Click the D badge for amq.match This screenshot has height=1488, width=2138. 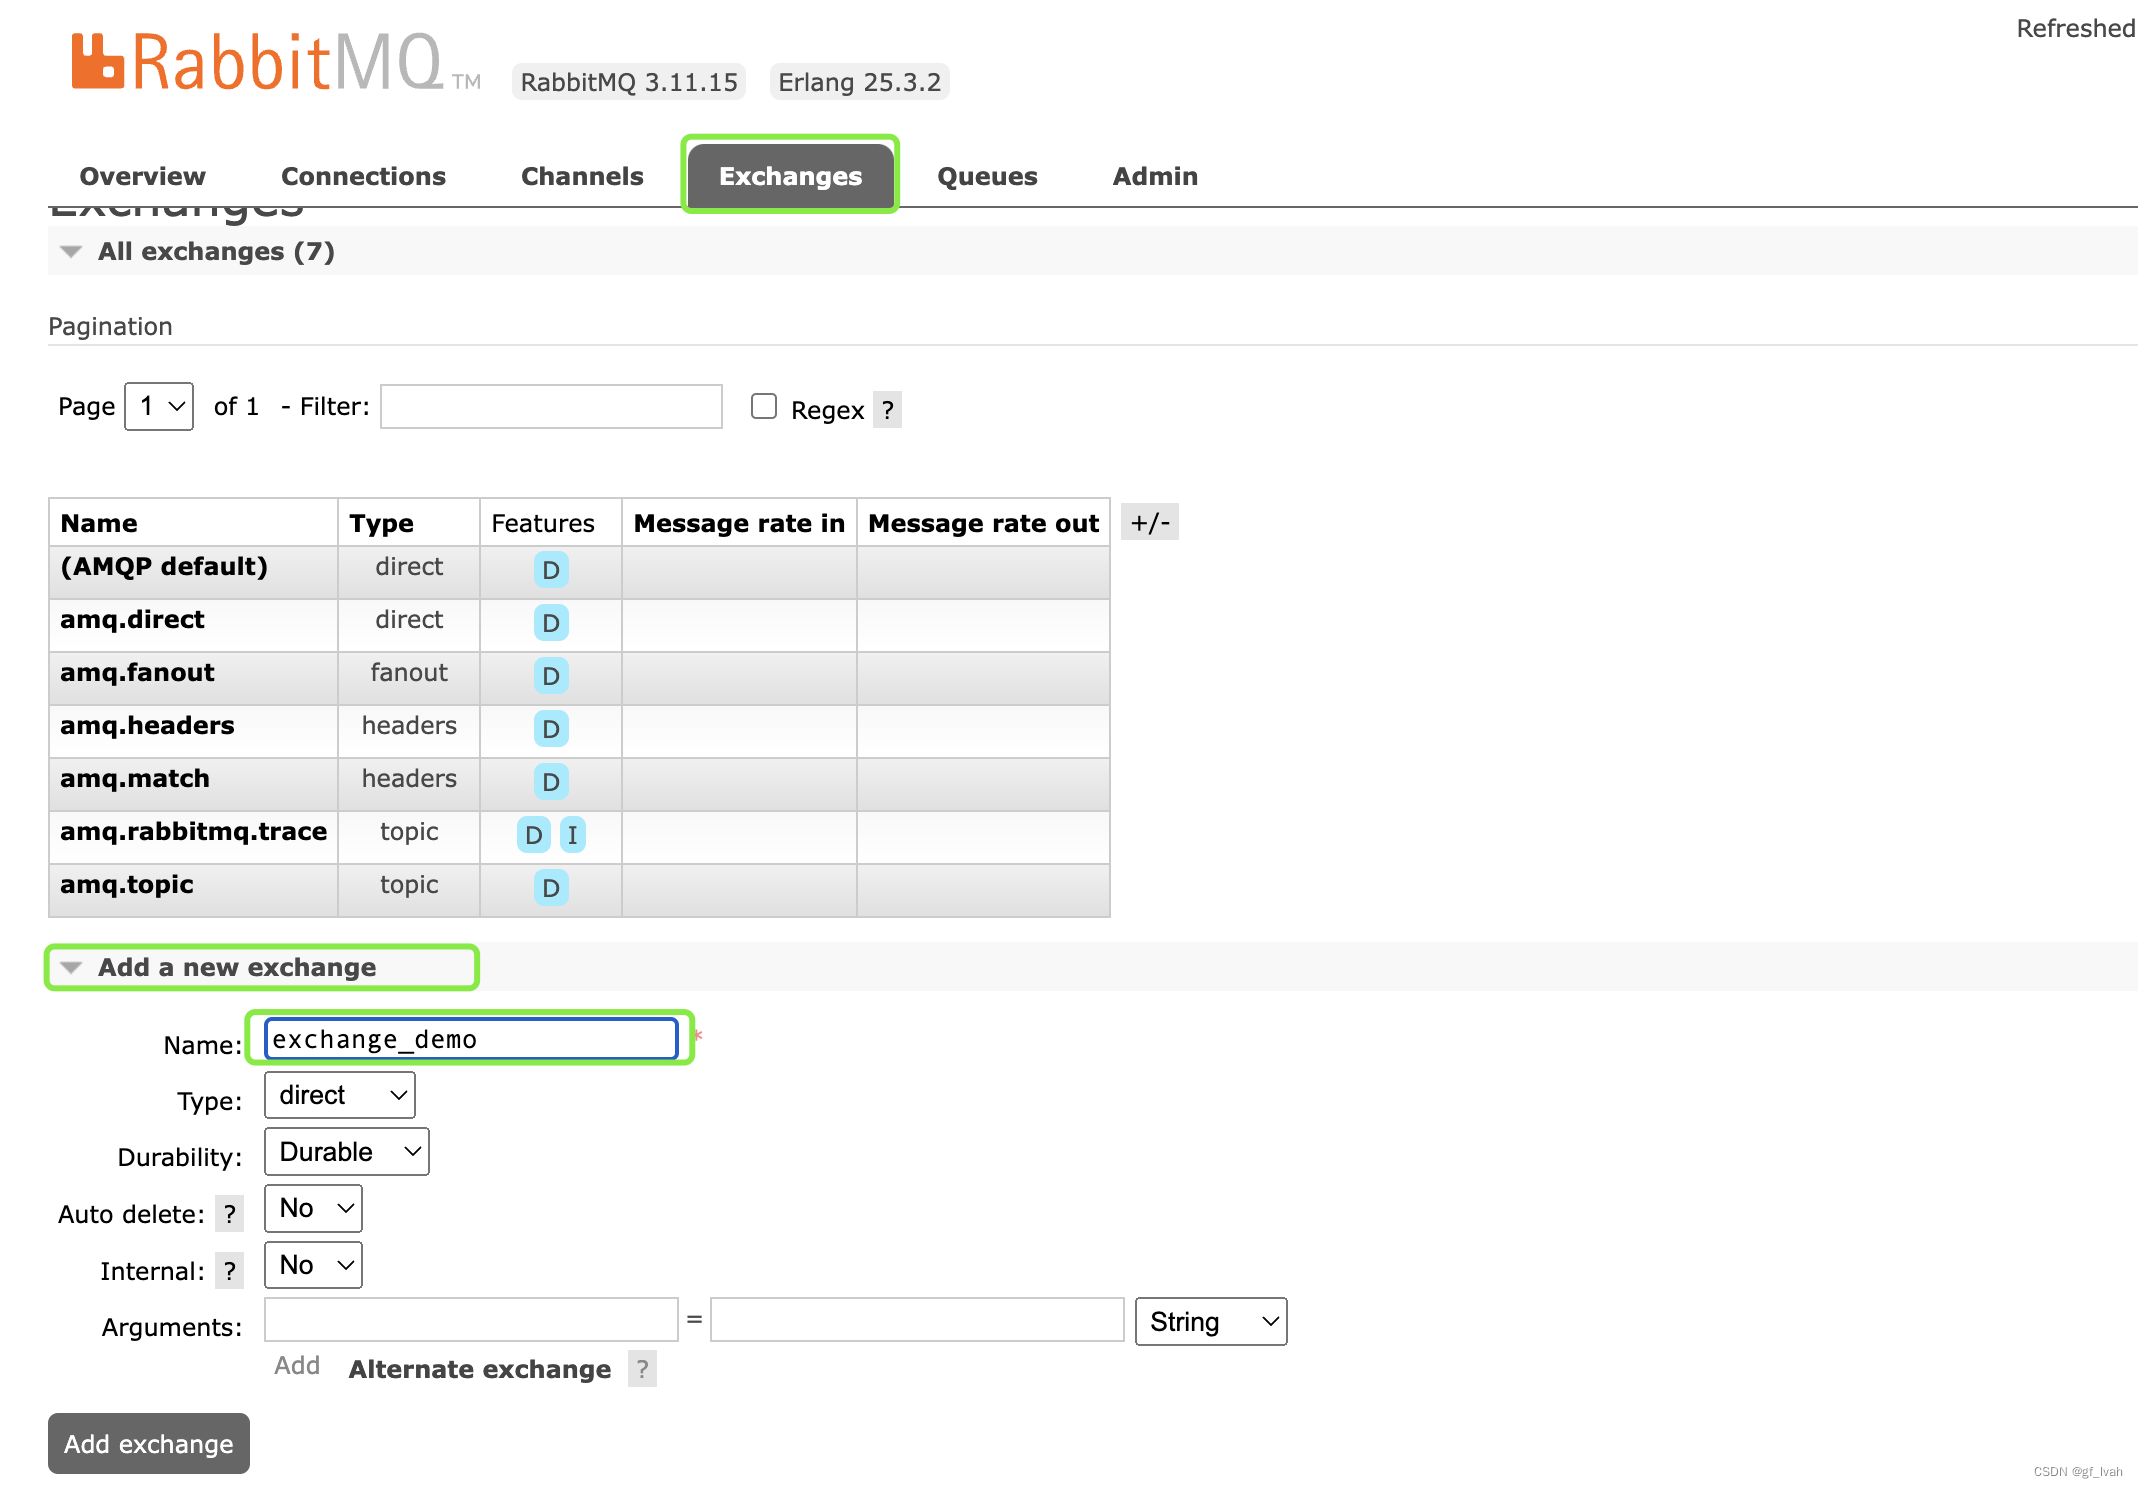click(551, 782)
